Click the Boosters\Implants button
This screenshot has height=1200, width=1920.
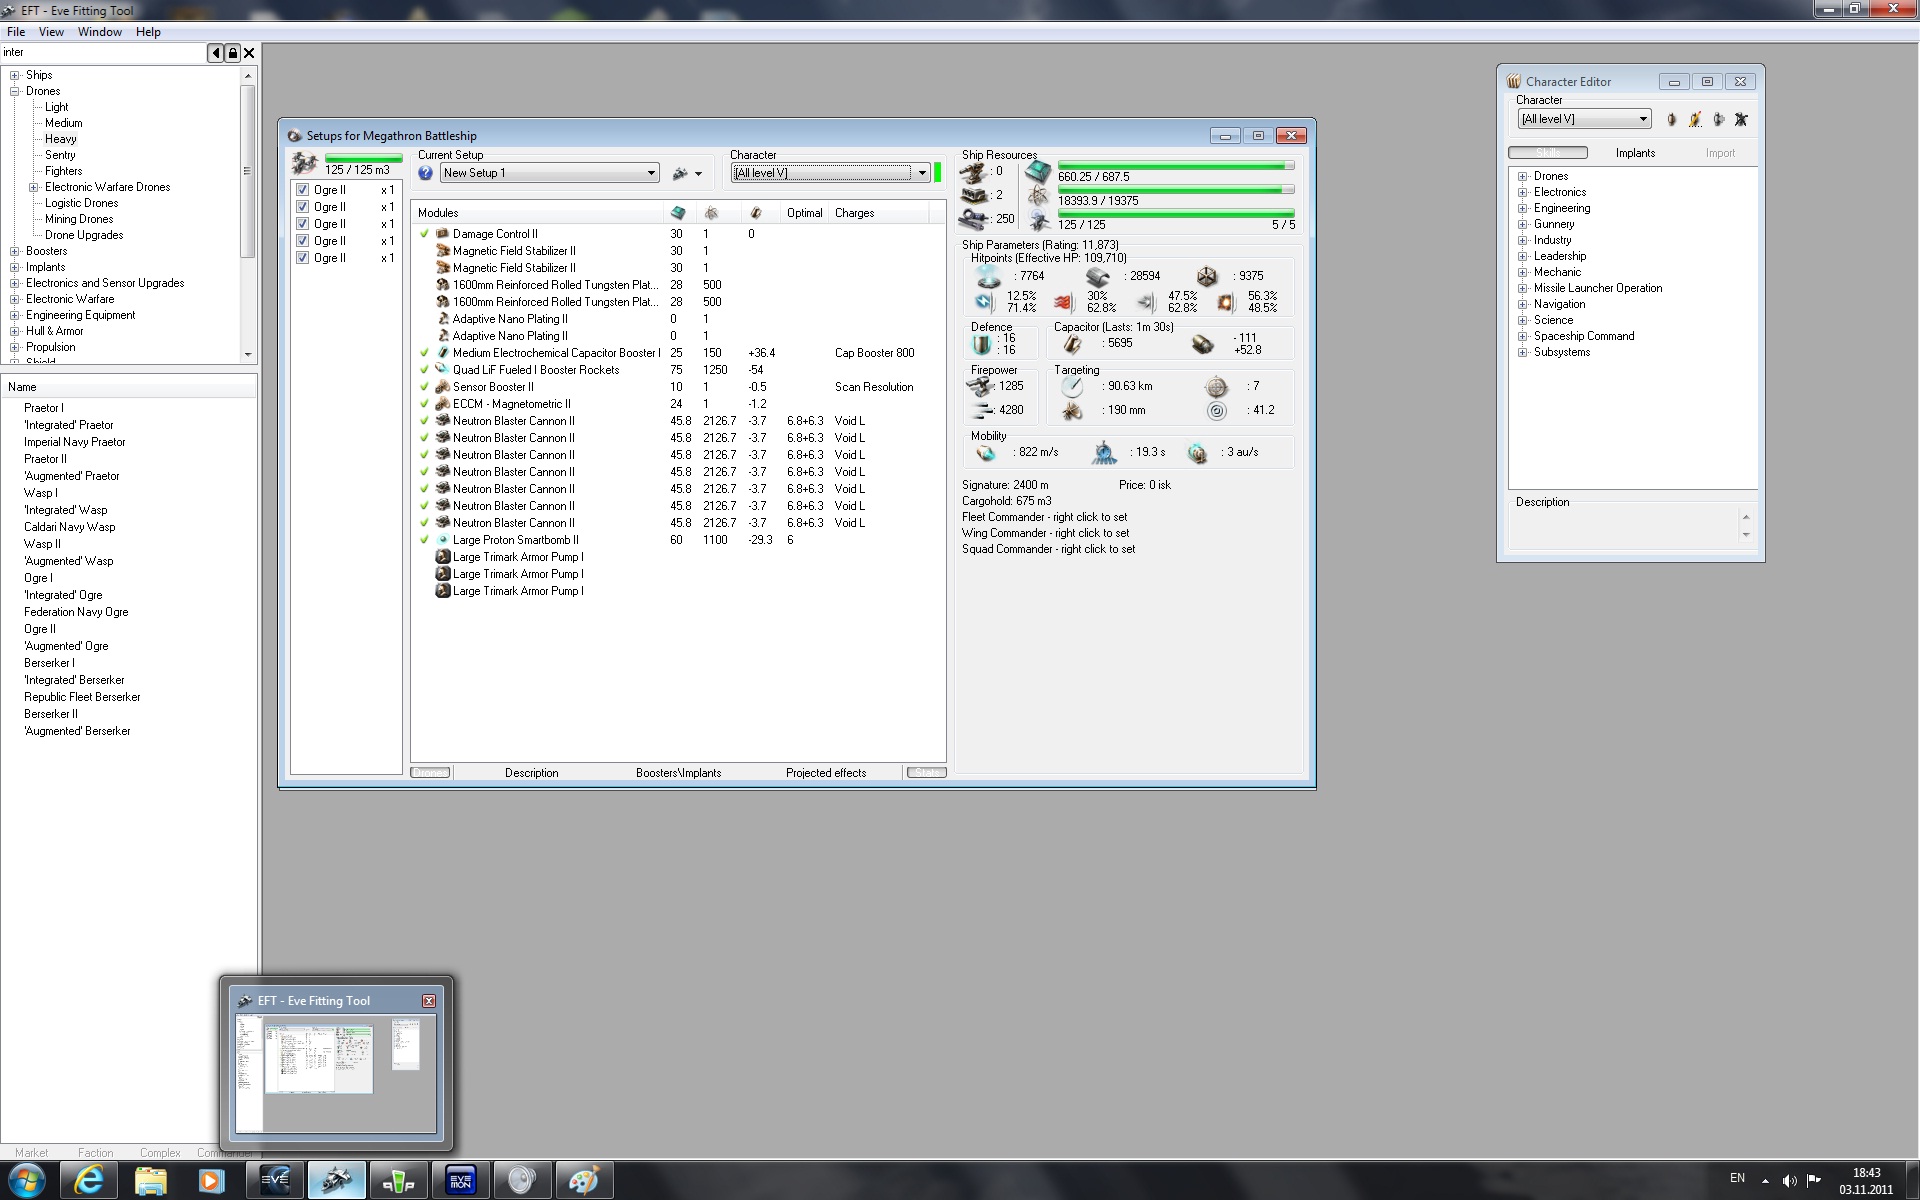[678, 773]
